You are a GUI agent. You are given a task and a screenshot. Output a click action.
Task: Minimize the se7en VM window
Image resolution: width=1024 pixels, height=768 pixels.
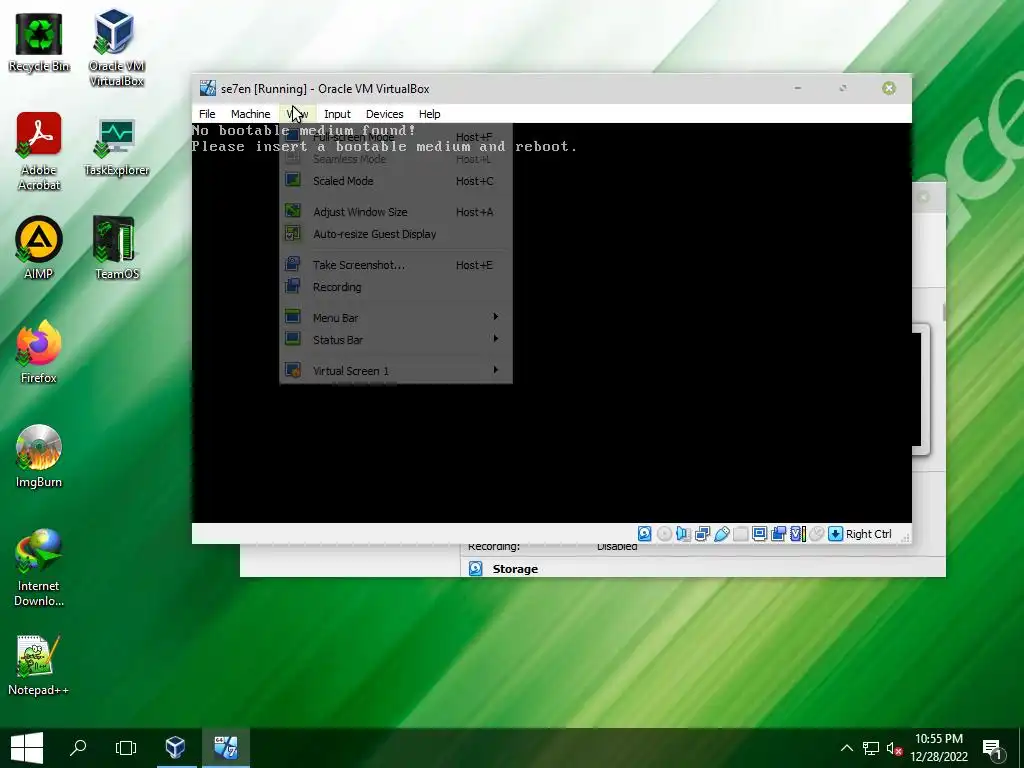797,88
